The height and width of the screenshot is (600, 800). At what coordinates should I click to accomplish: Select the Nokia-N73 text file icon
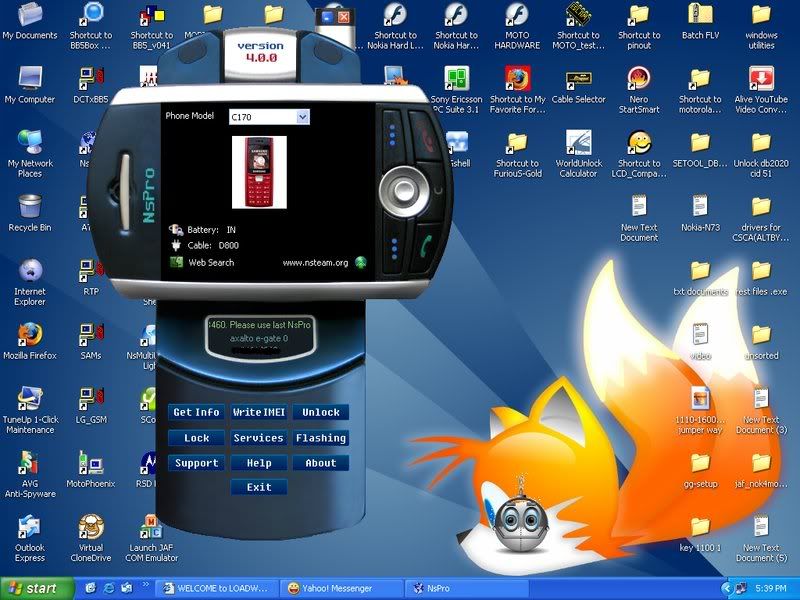[x=700, y=213]
